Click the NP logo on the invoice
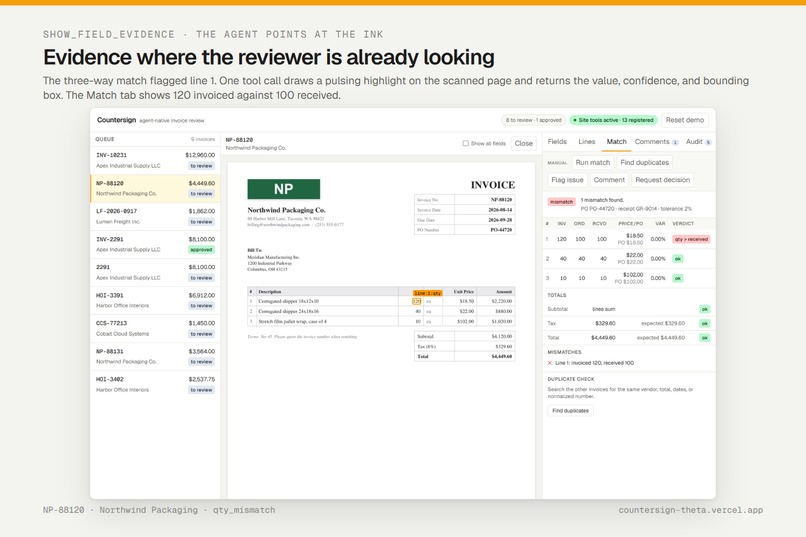The height and width of the screenshot is (537, 806). [x=284, y=189]
